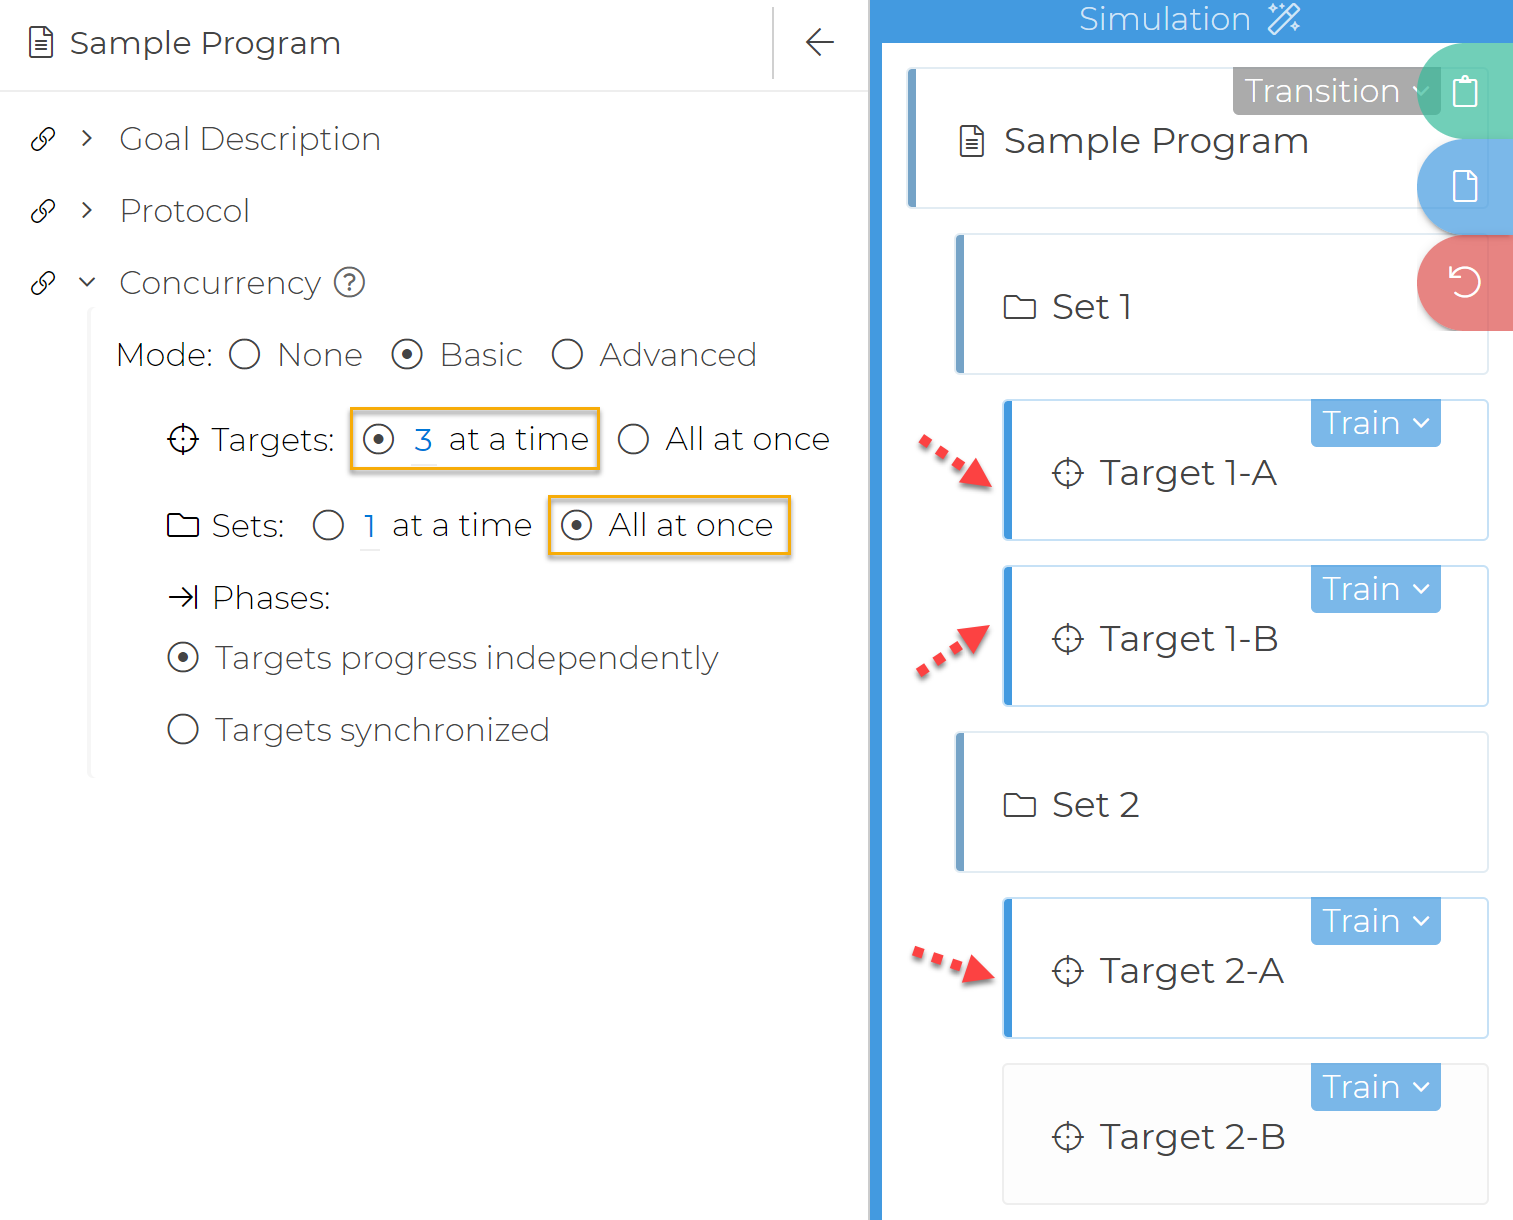1513x1220 pixels.
Task: Open the Transition dropdown on Sample Program
Action: pos(1334,91)
